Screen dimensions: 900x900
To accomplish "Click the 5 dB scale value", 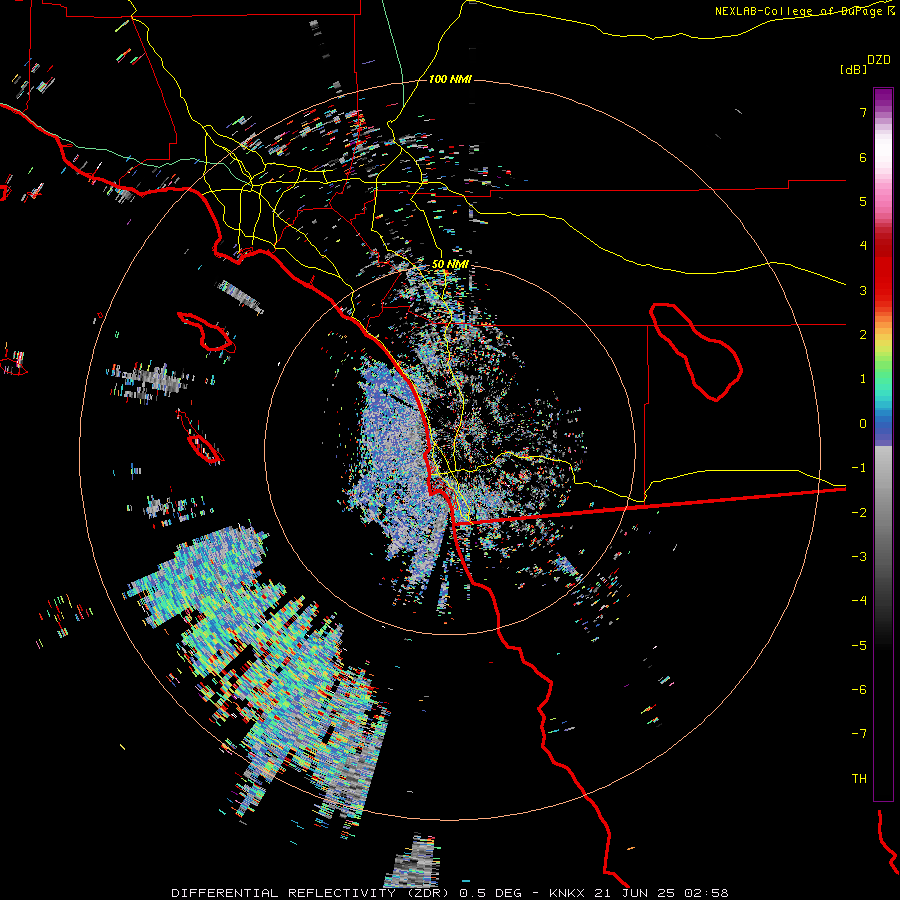I will 863,201.
